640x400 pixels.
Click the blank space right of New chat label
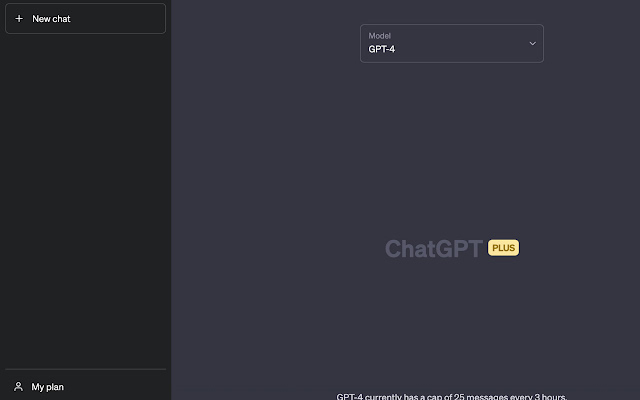tap(117, 18)
